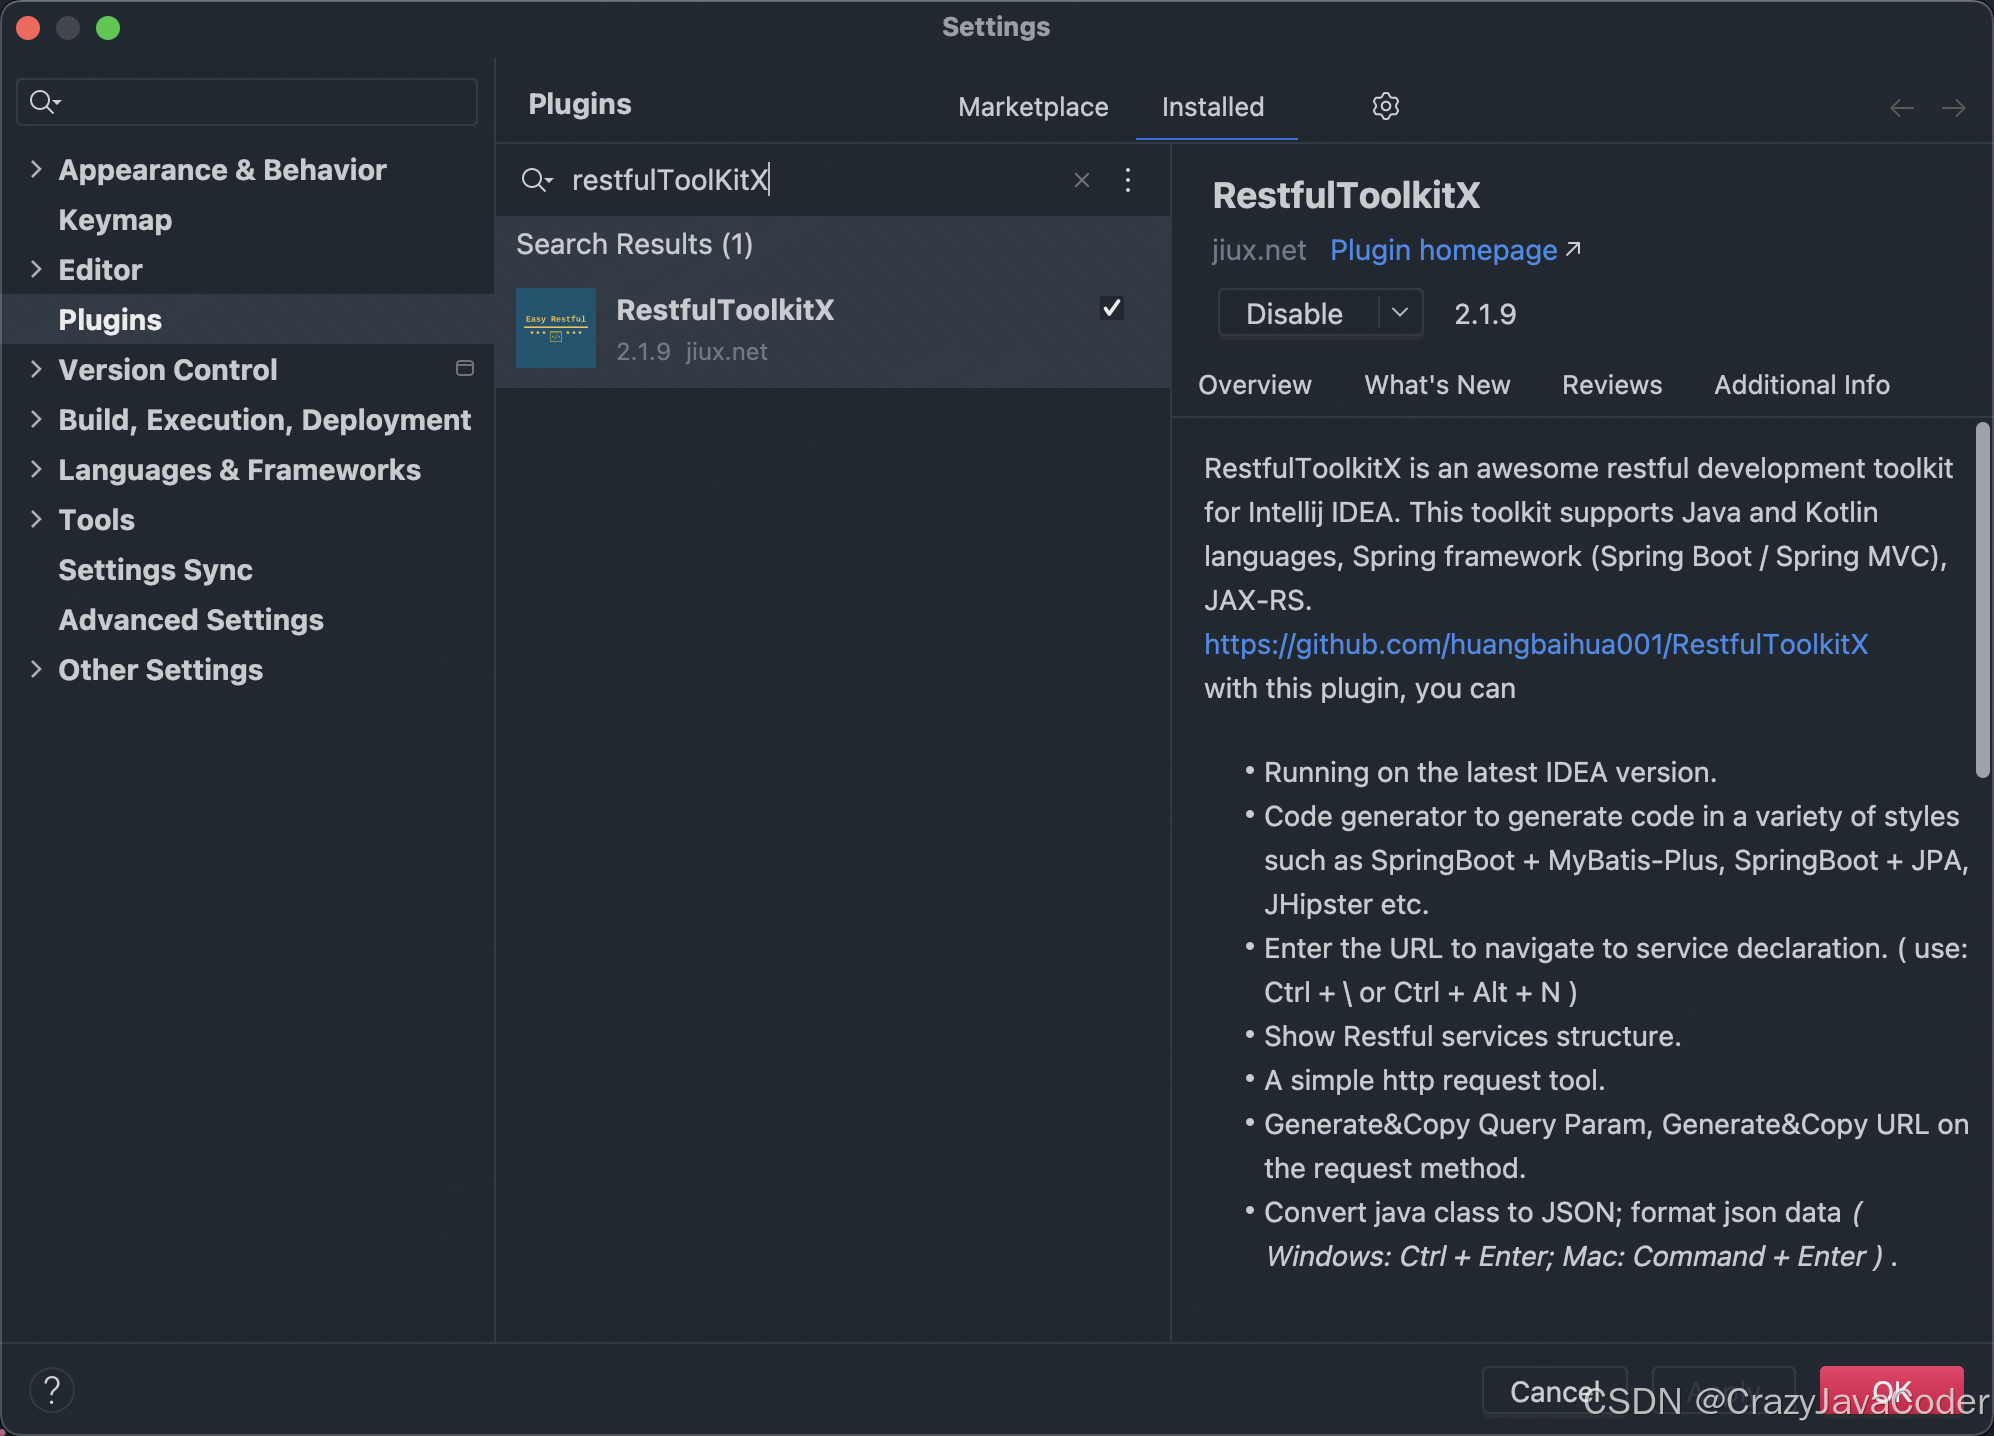Click the back navigation arrow
Screen dimensions: 1994x1436
1901,107
